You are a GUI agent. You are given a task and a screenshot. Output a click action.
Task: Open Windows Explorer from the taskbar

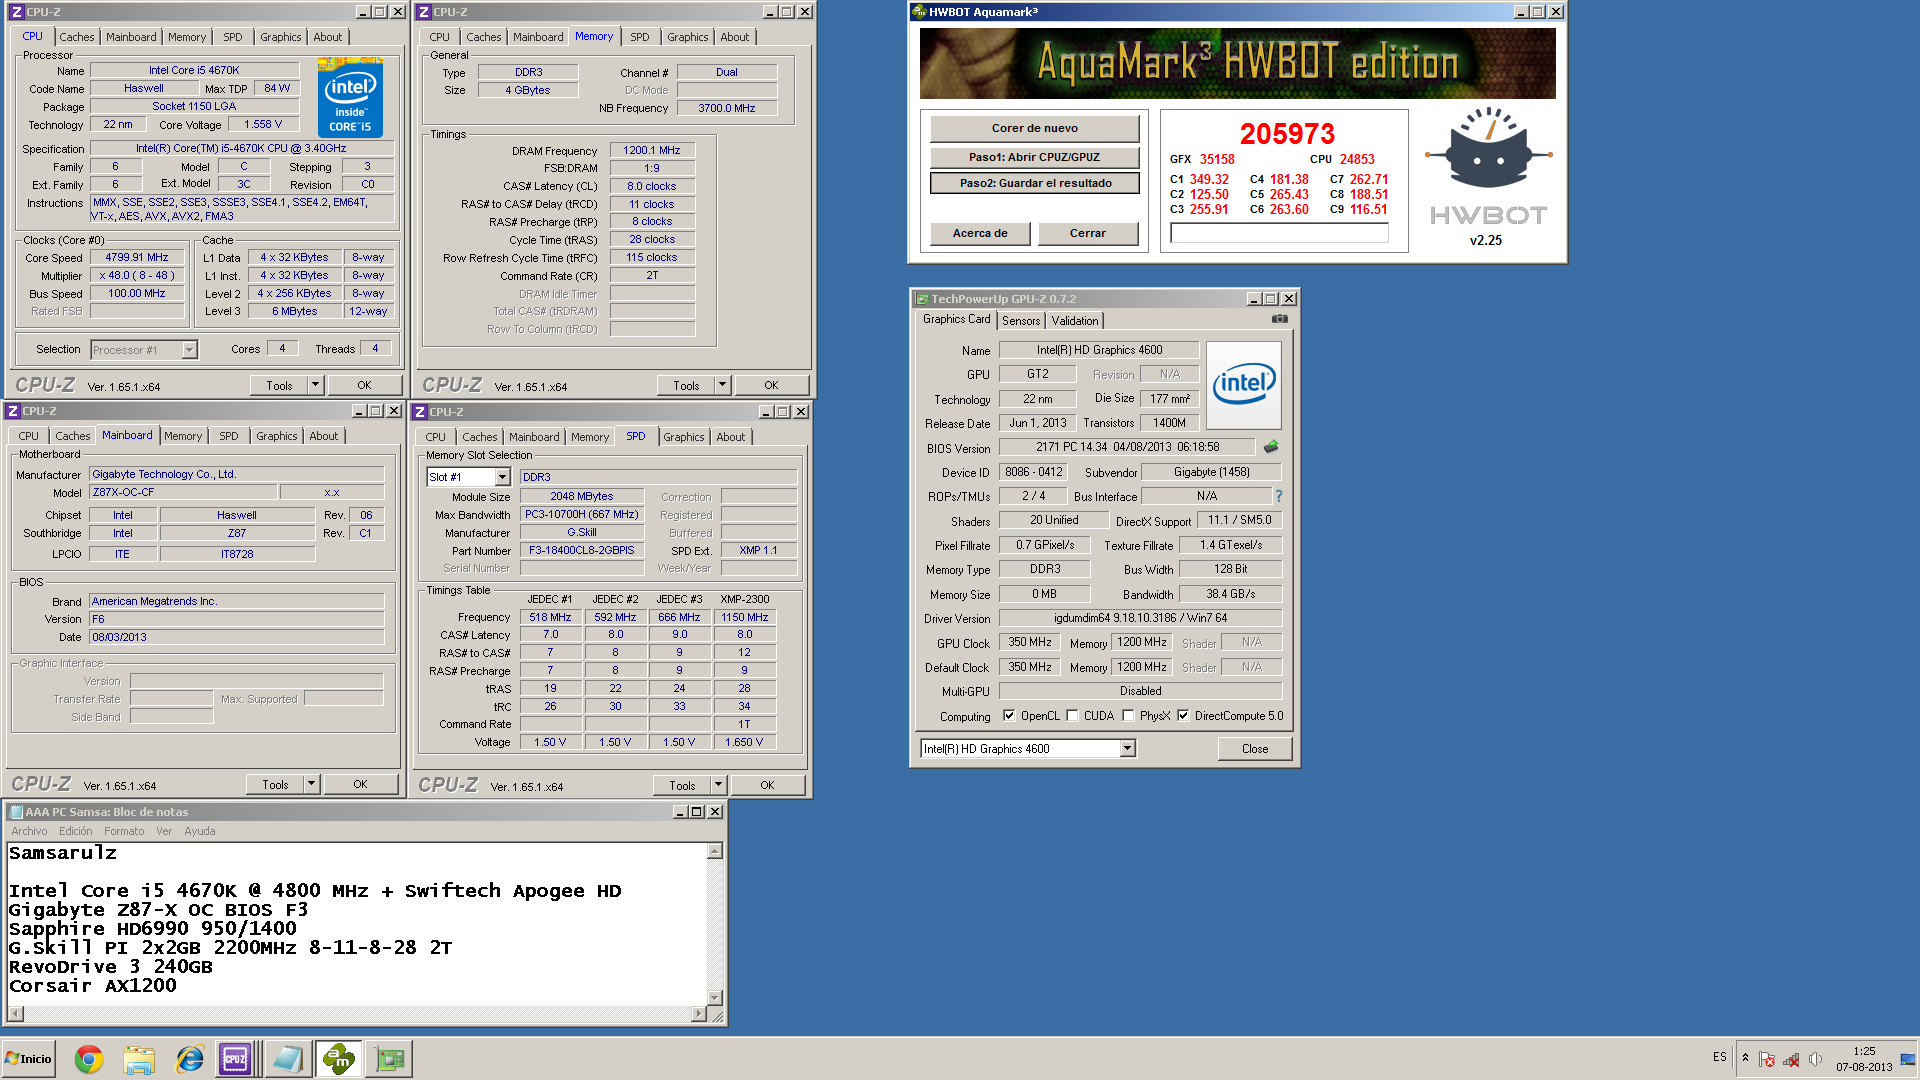[139, 1059]
